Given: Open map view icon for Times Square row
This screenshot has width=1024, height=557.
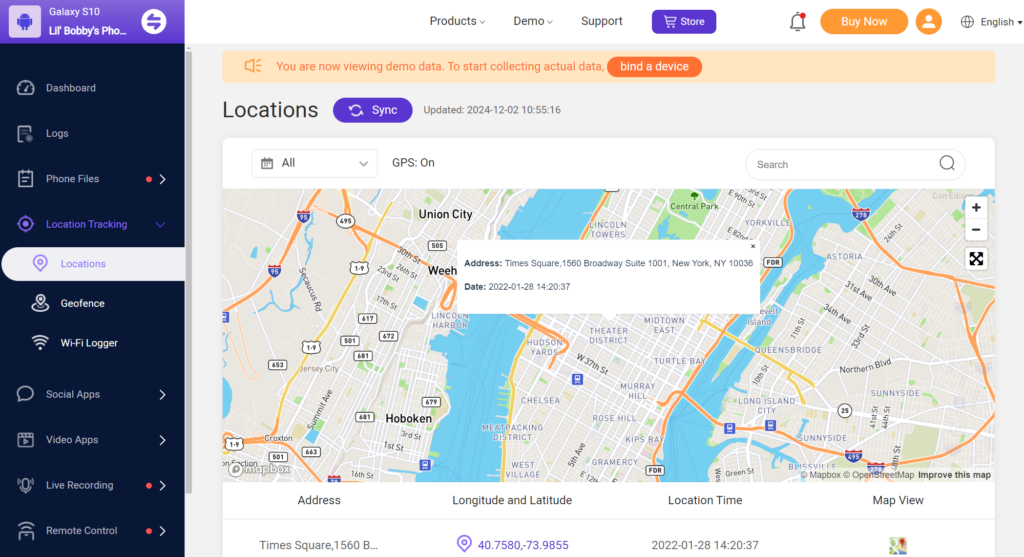Looking at the screenshot, I should 898,545.
